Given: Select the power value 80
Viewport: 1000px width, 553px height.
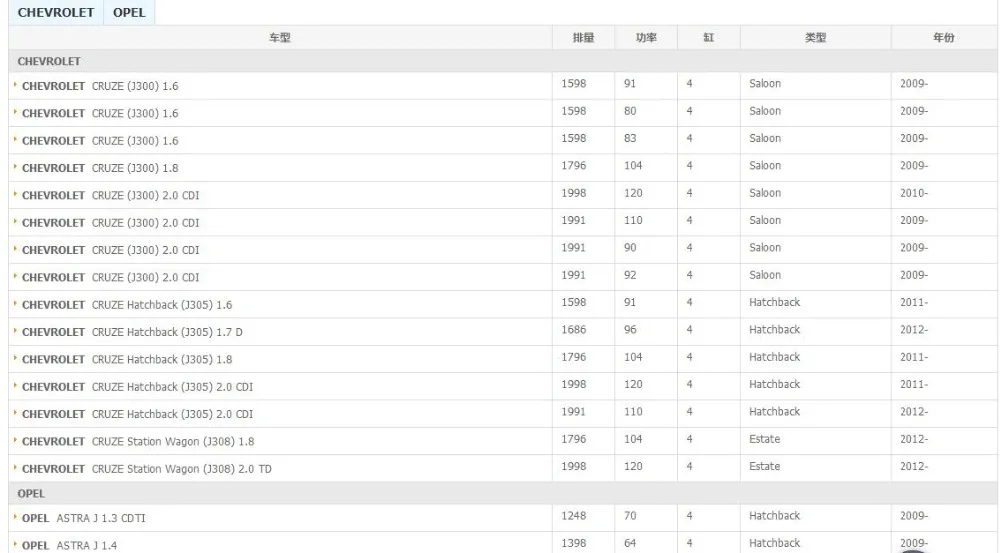Looking at the screenshot, I should [630, 111].
